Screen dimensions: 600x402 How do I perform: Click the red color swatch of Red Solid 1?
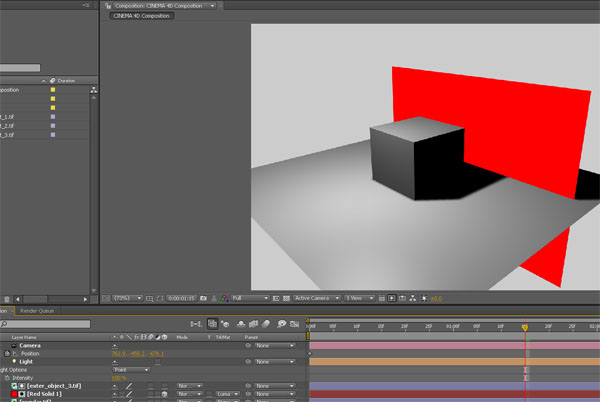pos(14,394)
